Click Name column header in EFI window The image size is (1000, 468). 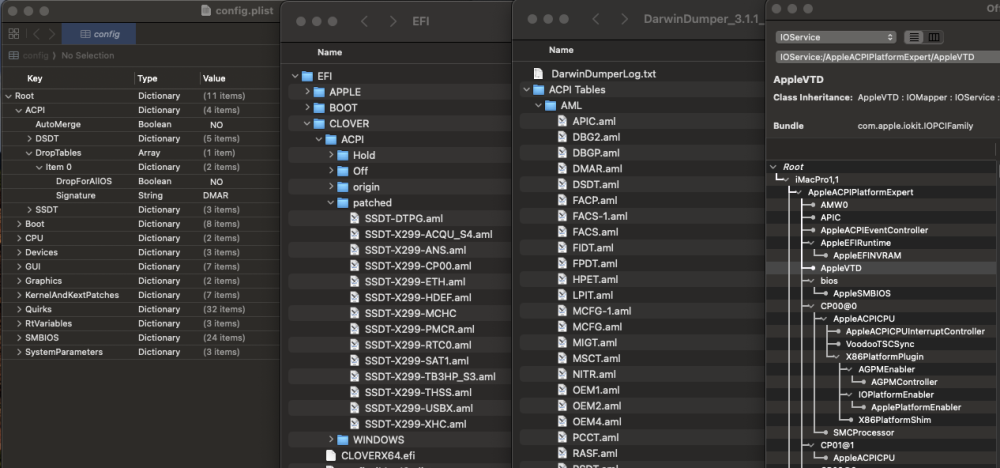(x=330, y=52)
